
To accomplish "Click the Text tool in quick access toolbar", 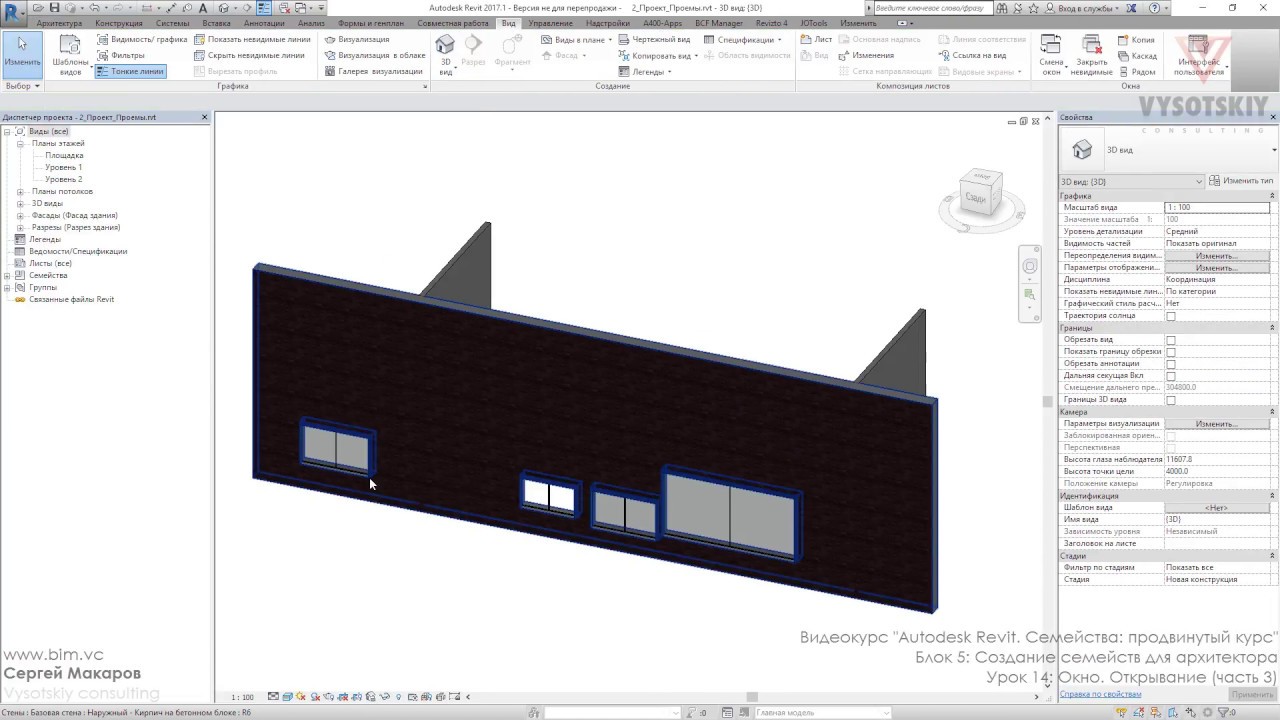I will [x=203, y=8].
